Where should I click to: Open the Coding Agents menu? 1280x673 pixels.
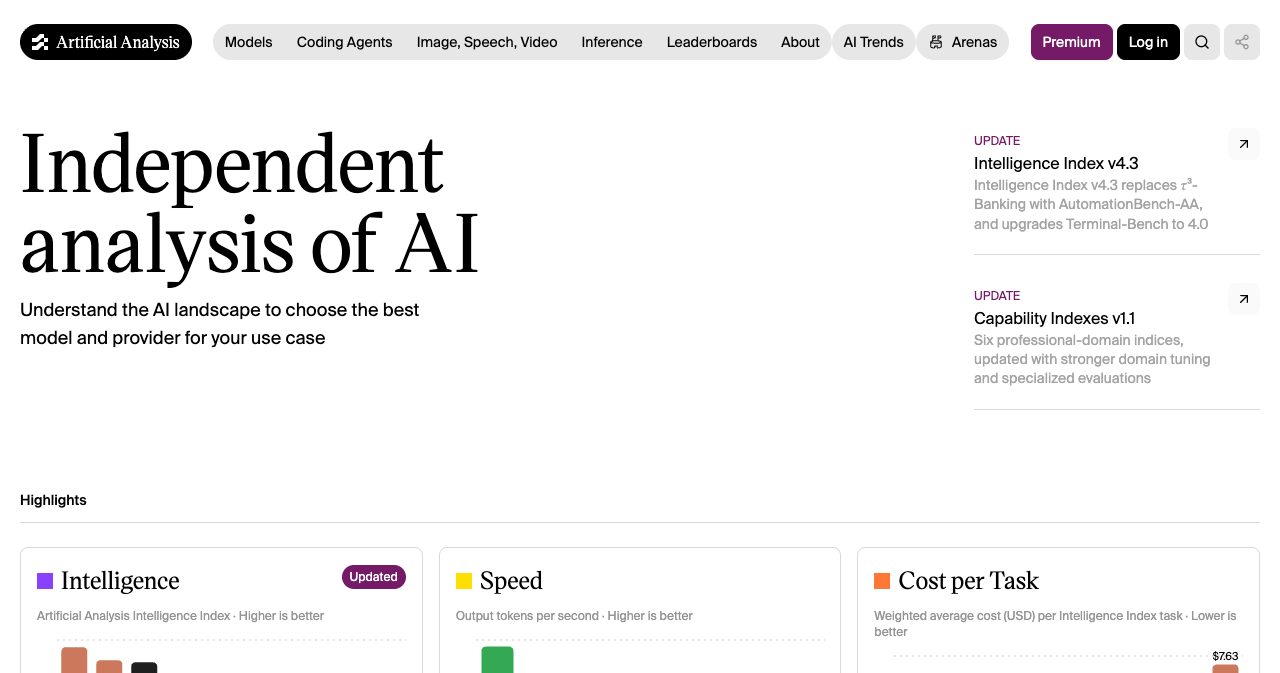point(345,42)
